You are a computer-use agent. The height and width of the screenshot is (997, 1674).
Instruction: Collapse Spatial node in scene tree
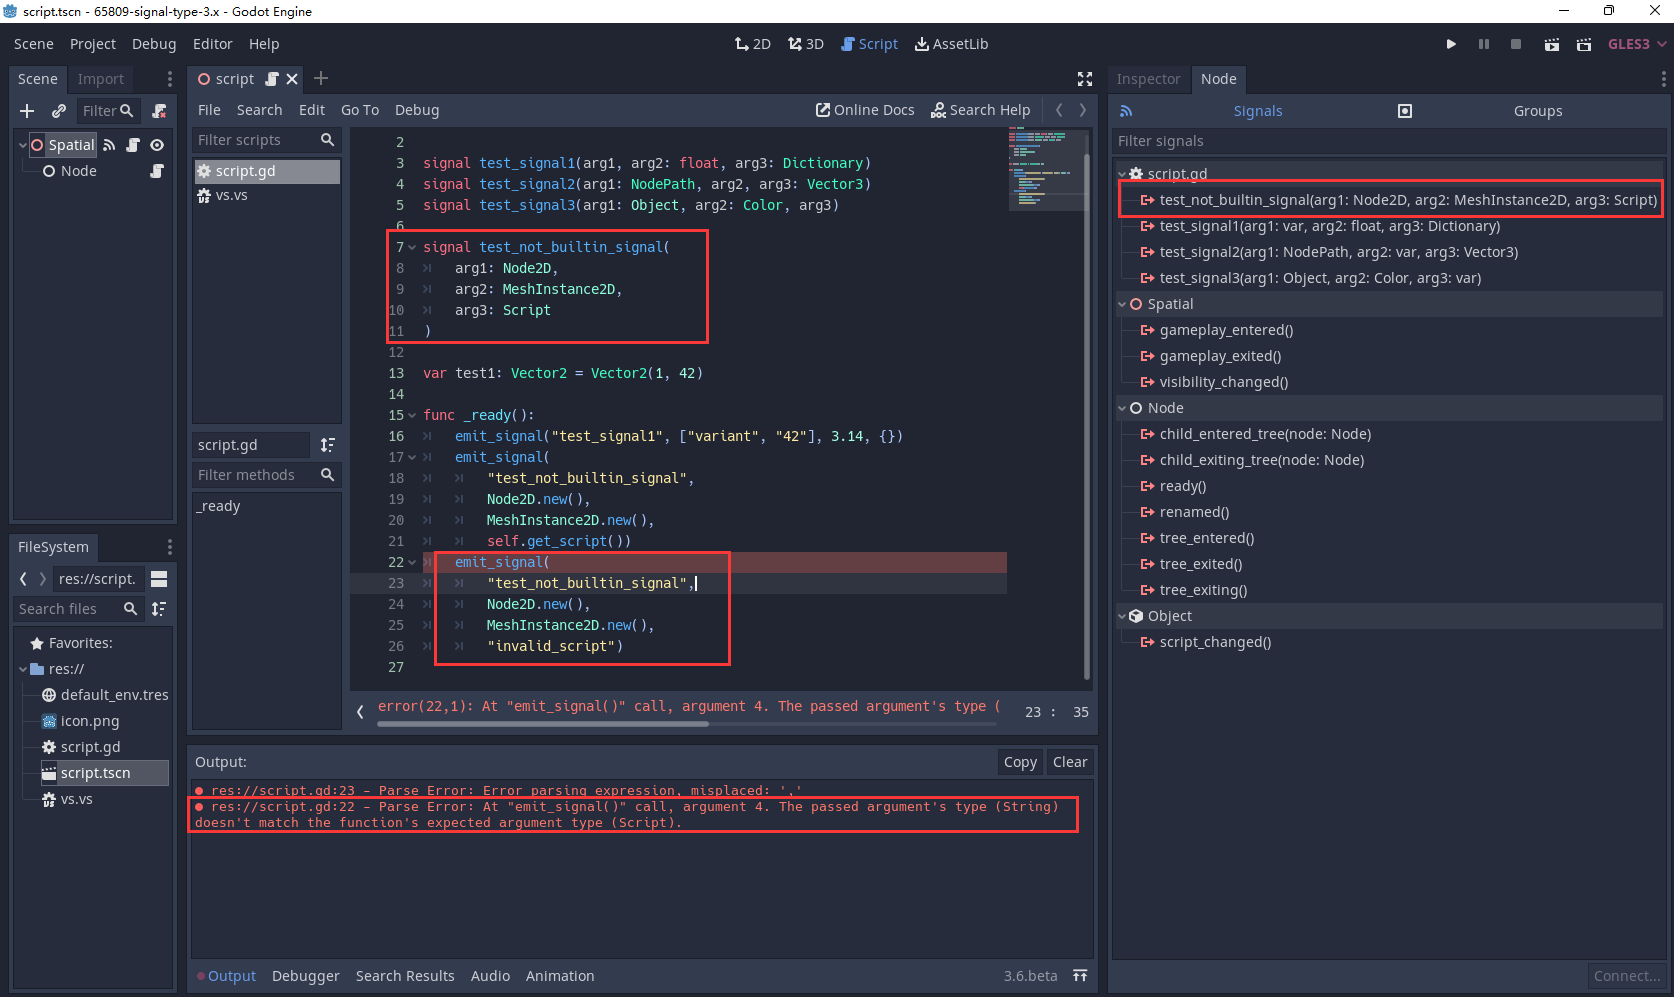(22, 145)
